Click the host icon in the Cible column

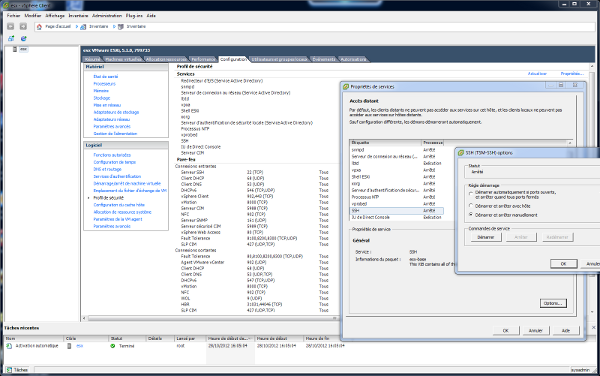(69, 346)
